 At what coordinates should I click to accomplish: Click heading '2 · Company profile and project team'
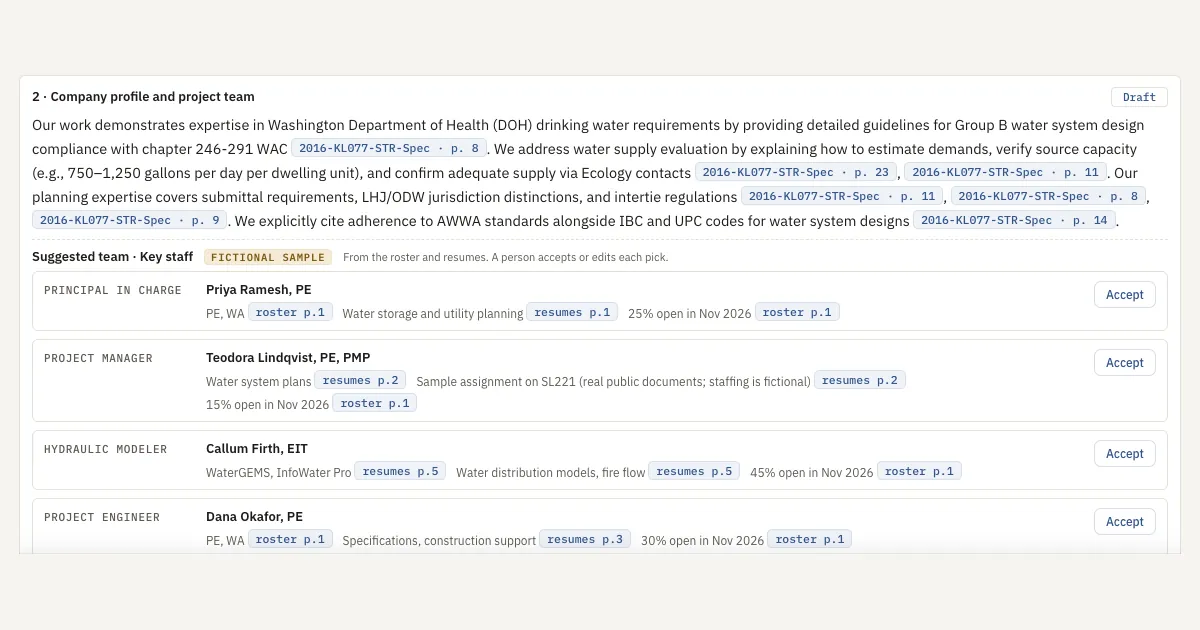(x=143, y=97)
